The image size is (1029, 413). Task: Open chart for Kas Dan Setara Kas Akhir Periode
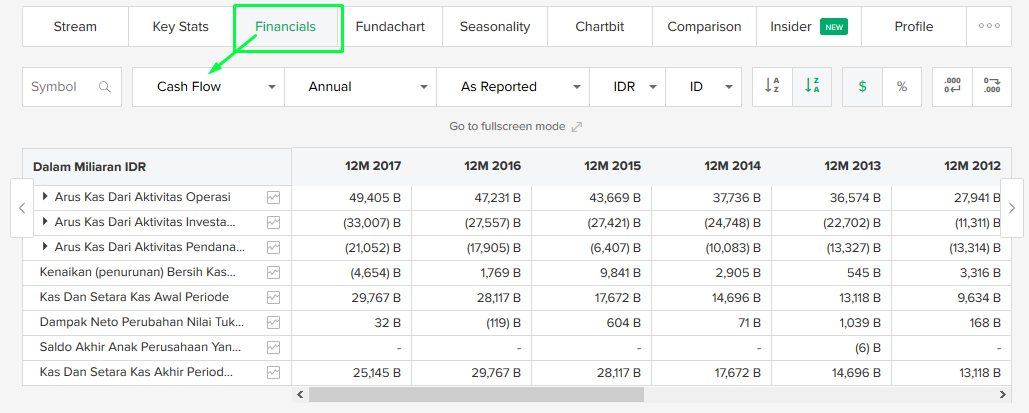click(273, 372)
